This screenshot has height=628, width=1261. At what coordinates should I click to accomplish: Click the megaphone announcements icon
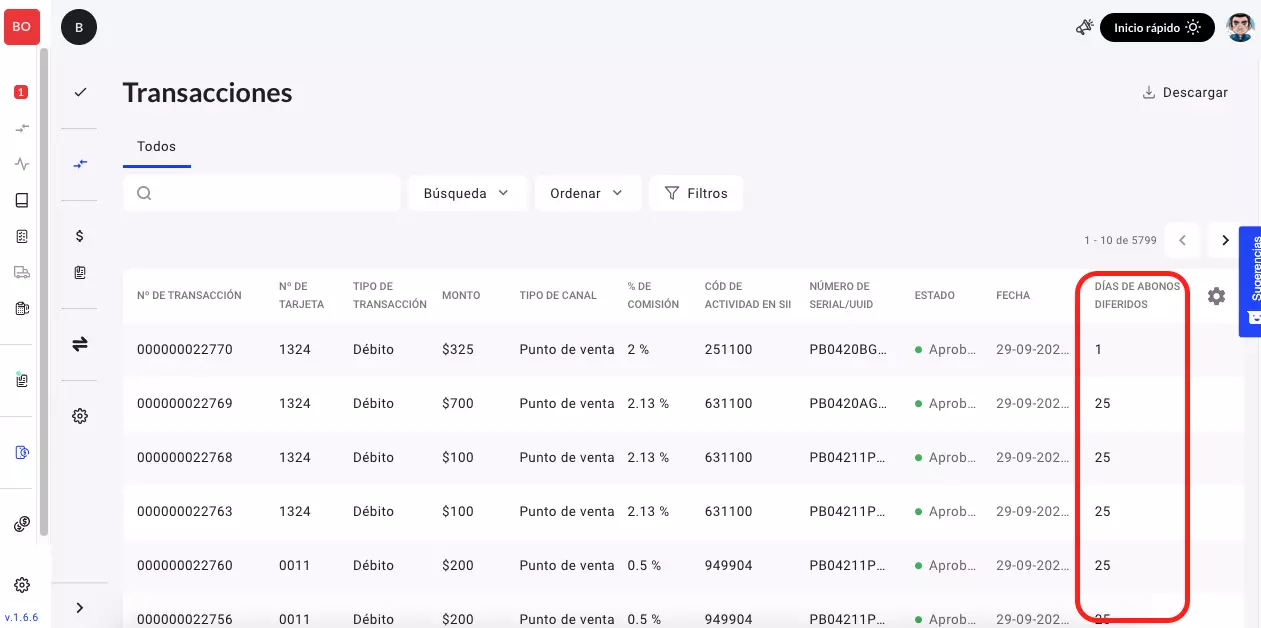pyautogui.click(x=1084, y=28)
